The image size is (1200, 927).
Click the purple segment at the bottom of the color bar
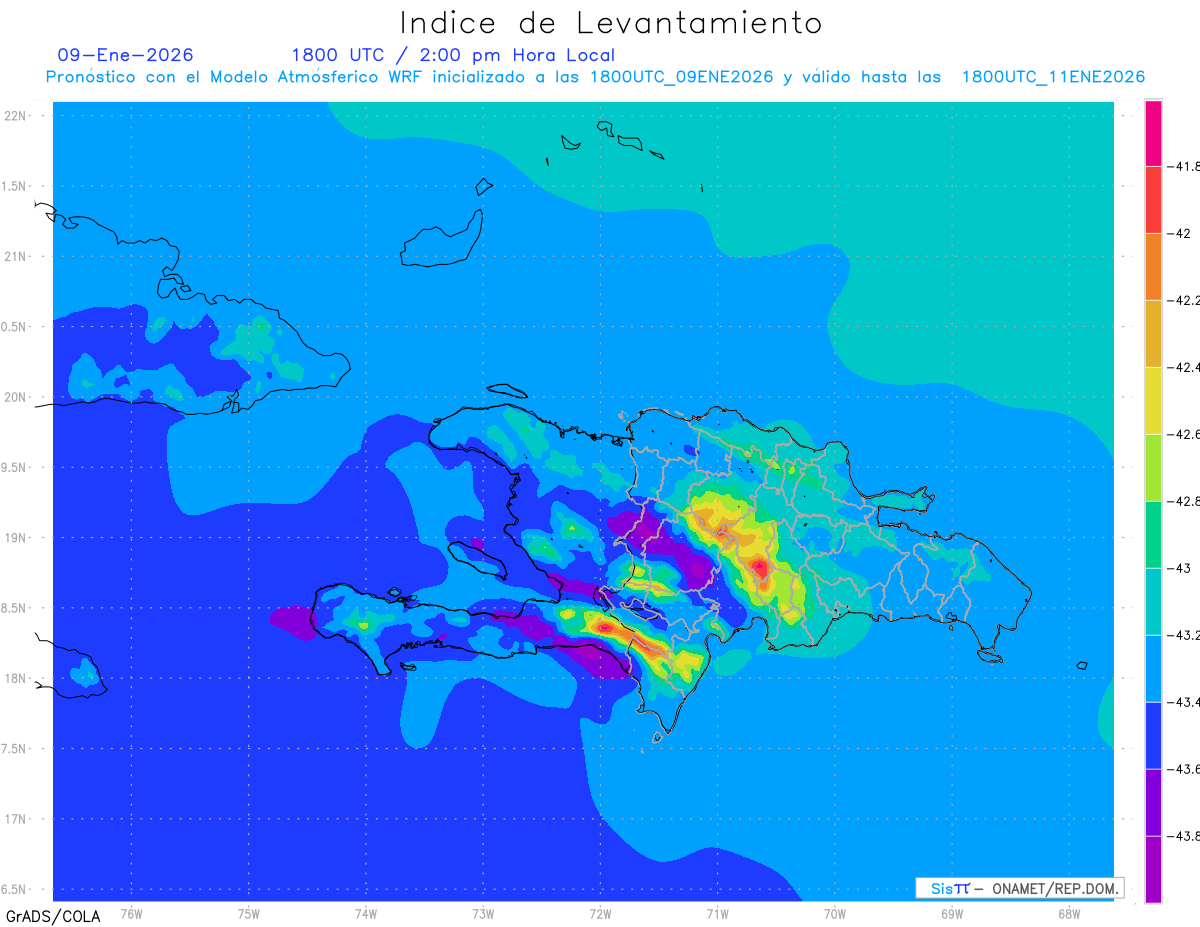[x=1153, y=870]
